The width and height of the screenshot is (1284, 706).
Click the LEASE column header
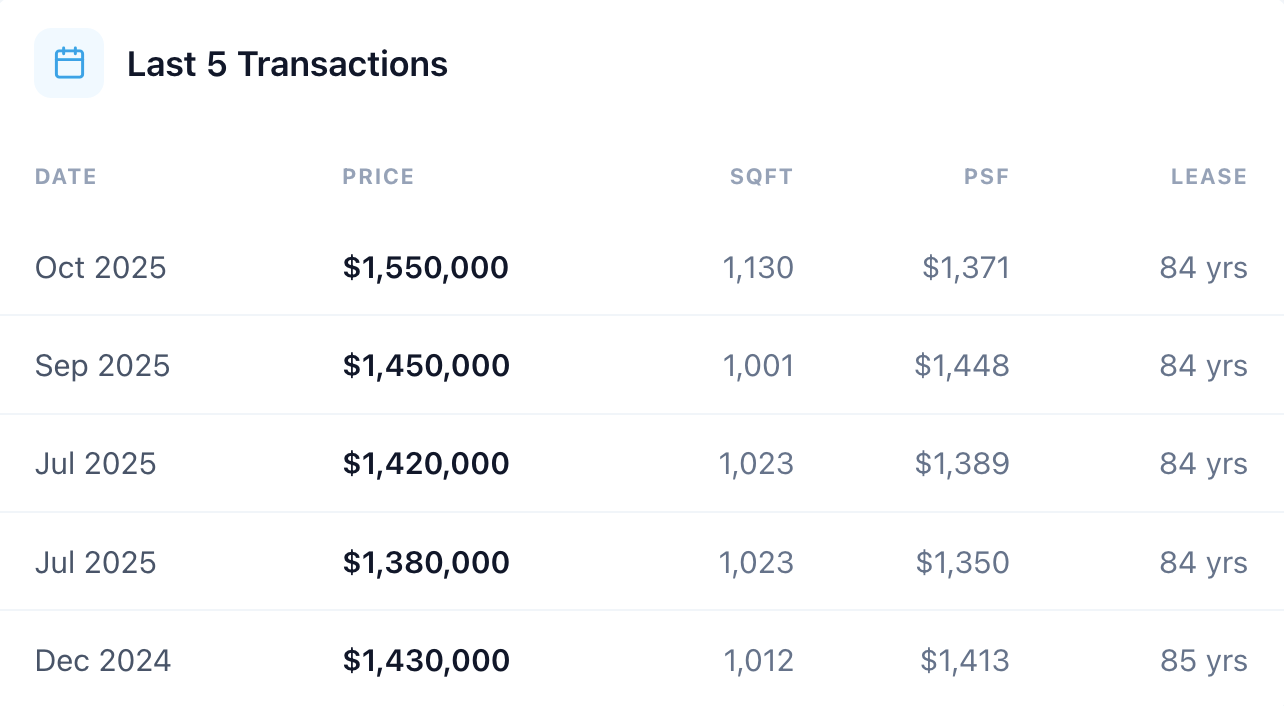point(1209,177)
